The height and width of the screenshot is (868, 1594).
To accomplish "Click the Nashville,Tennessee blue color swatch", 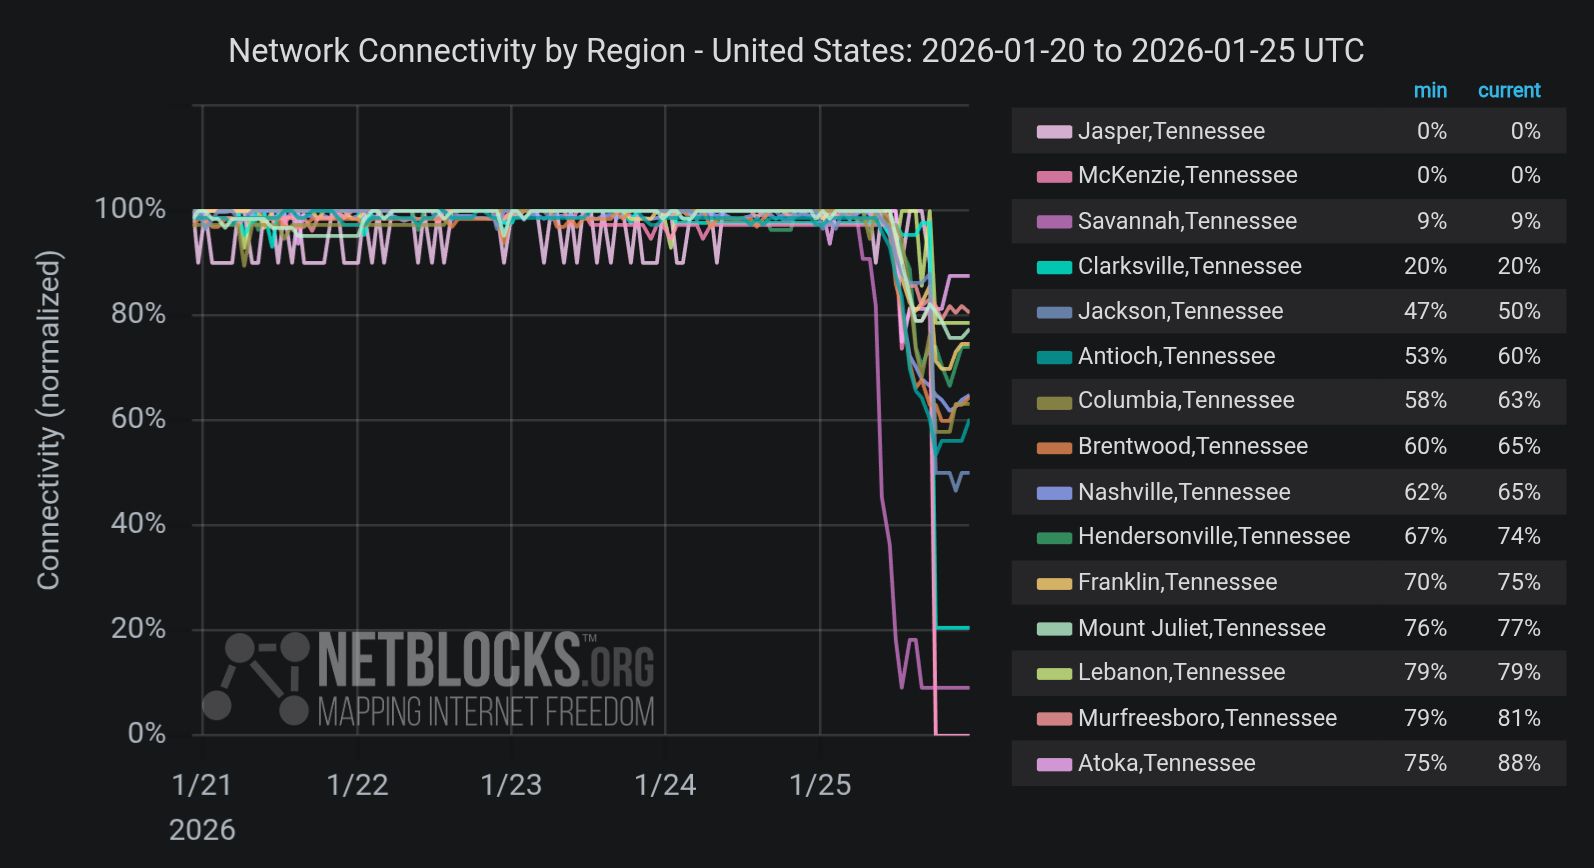I will 1054,493.
